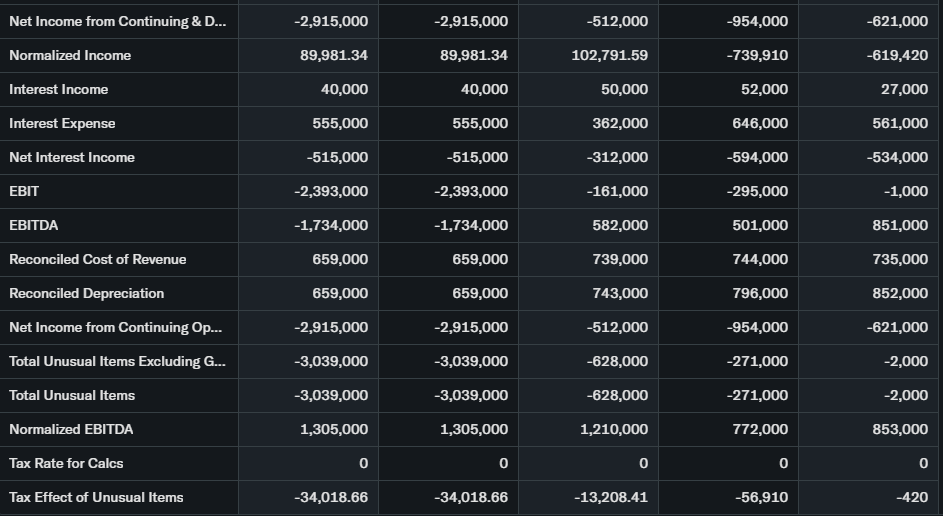Click the EBIT row label
This screenshot has height=516, width=943.
coord(24,191)
